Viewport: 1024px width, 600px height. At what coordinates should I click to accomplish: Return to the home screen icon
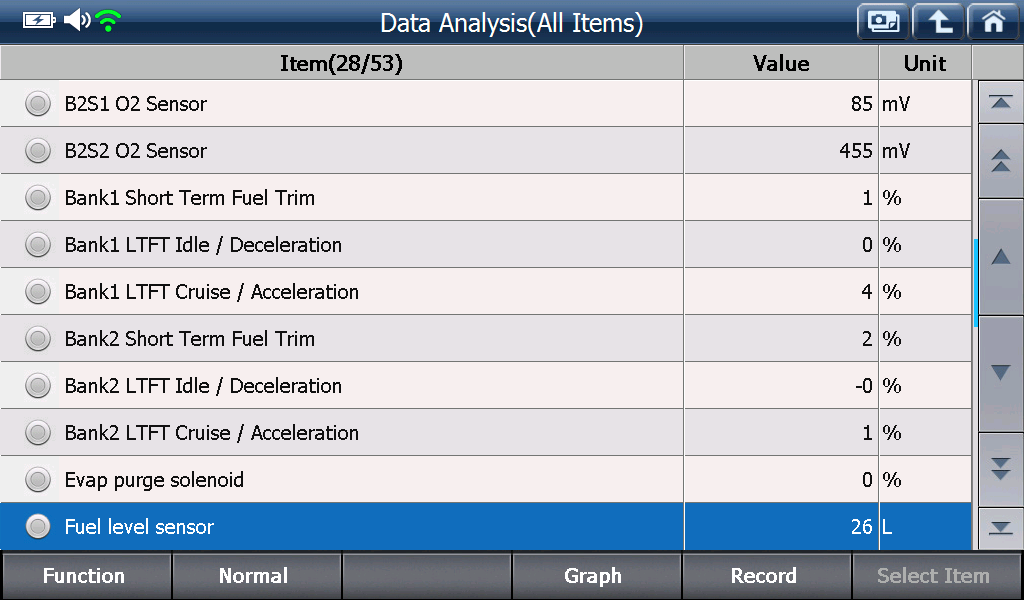coord(993,22)
